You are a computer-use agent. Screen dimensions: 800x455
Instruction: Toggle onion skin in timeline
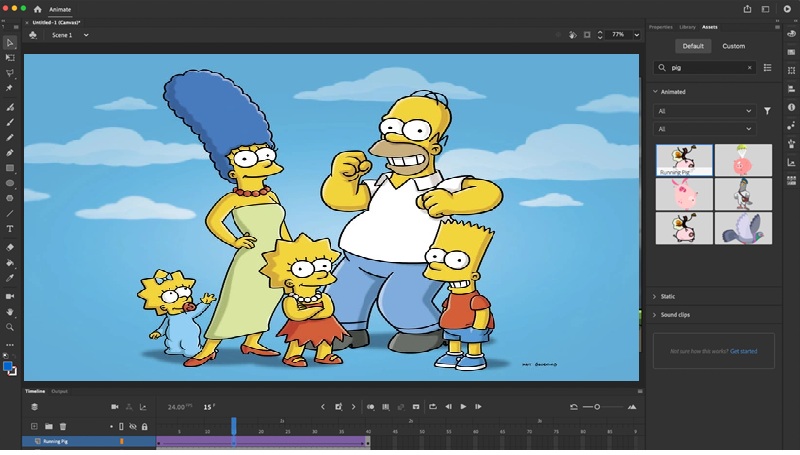(x=371, y=407)
